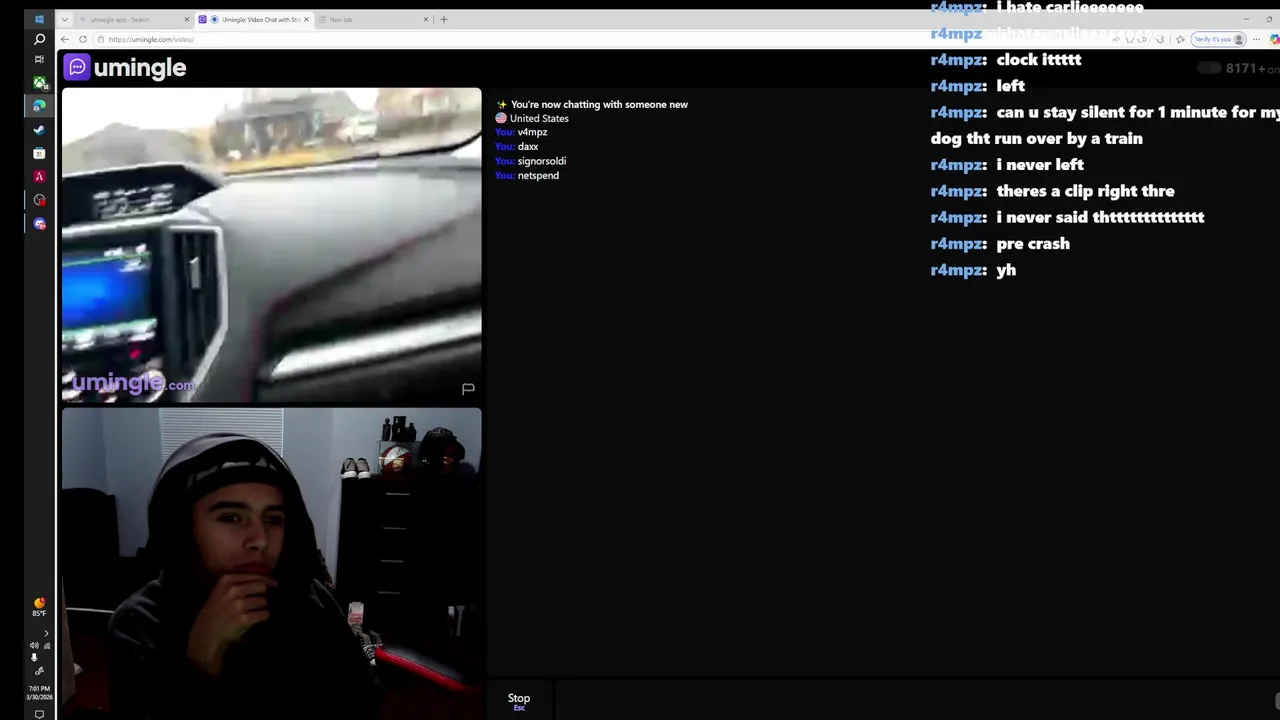Close the Umingle Video Chat tab
Screen dimensions: 1280x720
point(306,19)
